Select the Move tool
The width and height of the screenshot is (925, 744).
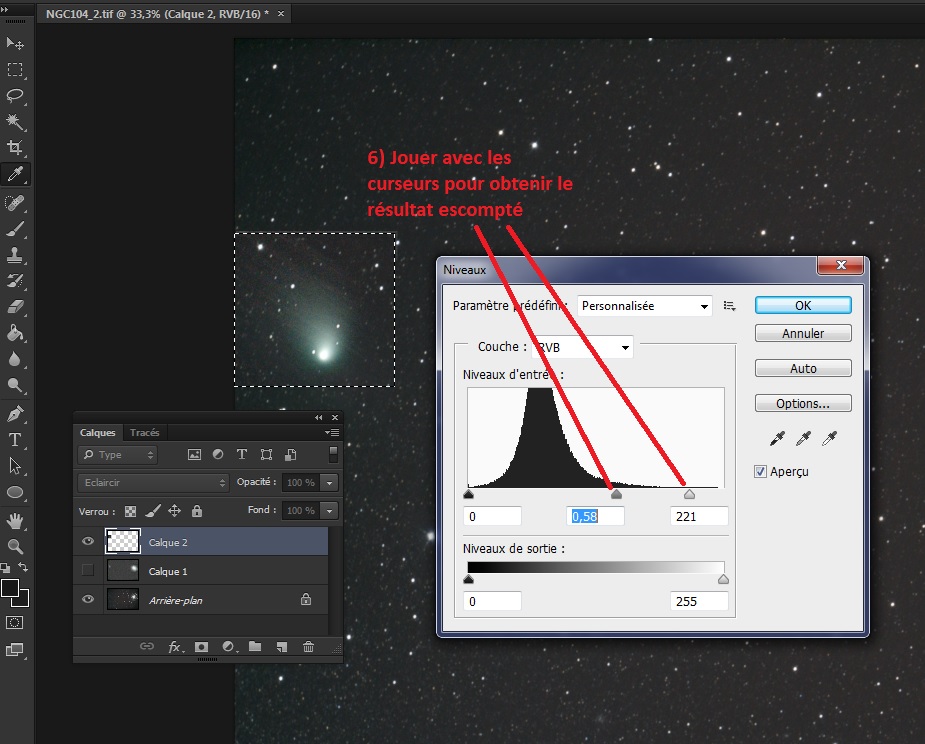tap(15, 43)
